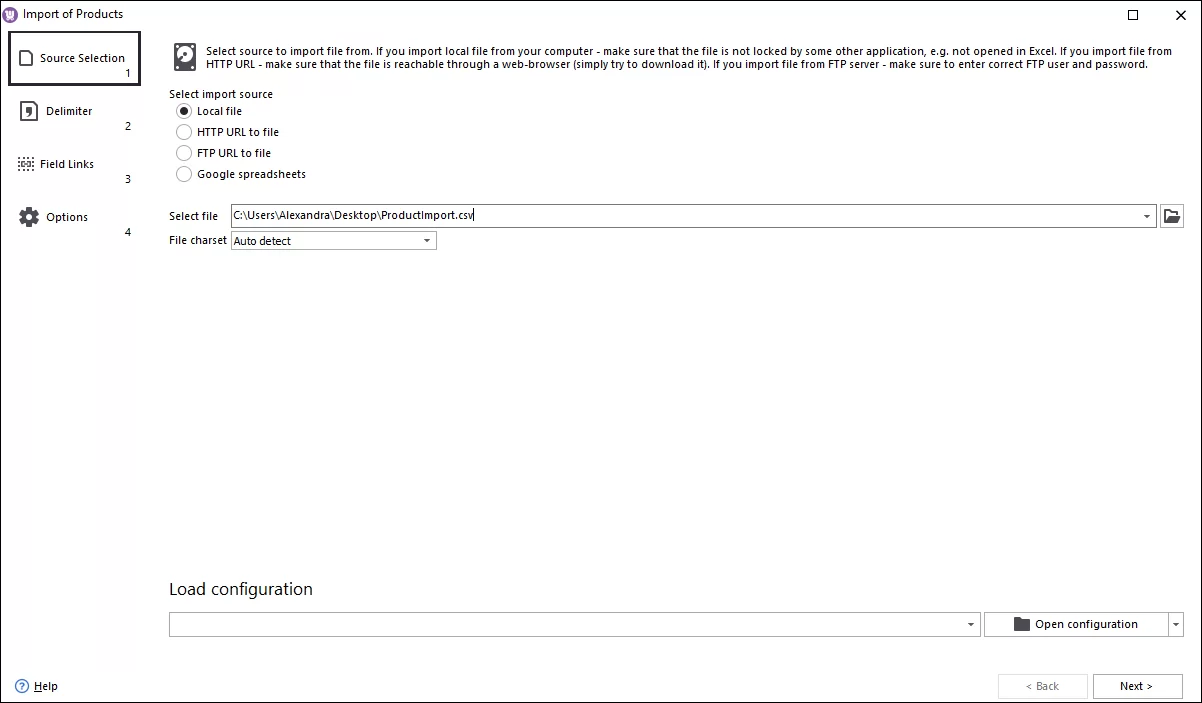
Task: Click inside the Select file path field
Action: click(600, 215)
